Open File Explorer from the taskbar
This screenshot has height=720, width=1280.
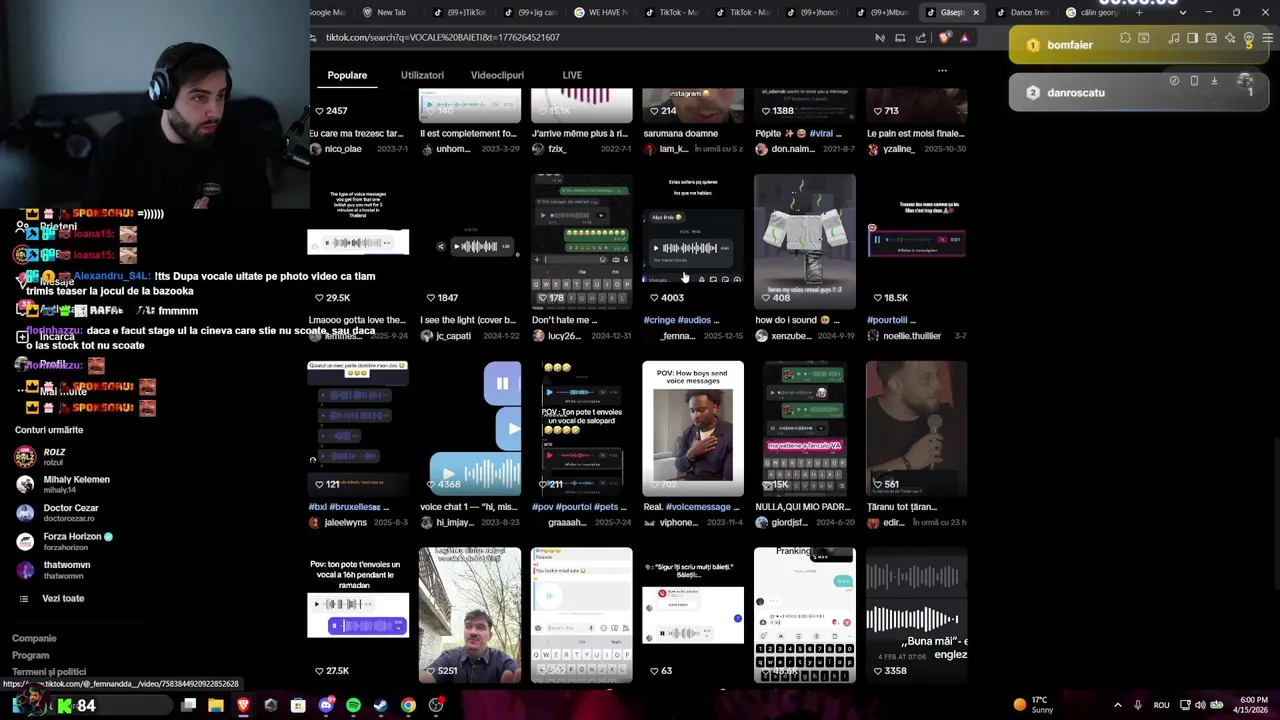click(x=216, y=705)
